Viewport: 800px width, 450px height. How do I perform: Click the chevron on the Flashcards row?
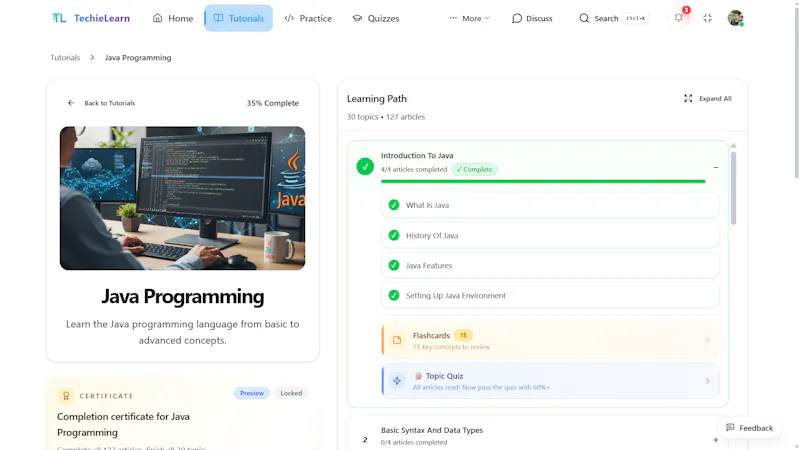(x=708, y=340)
